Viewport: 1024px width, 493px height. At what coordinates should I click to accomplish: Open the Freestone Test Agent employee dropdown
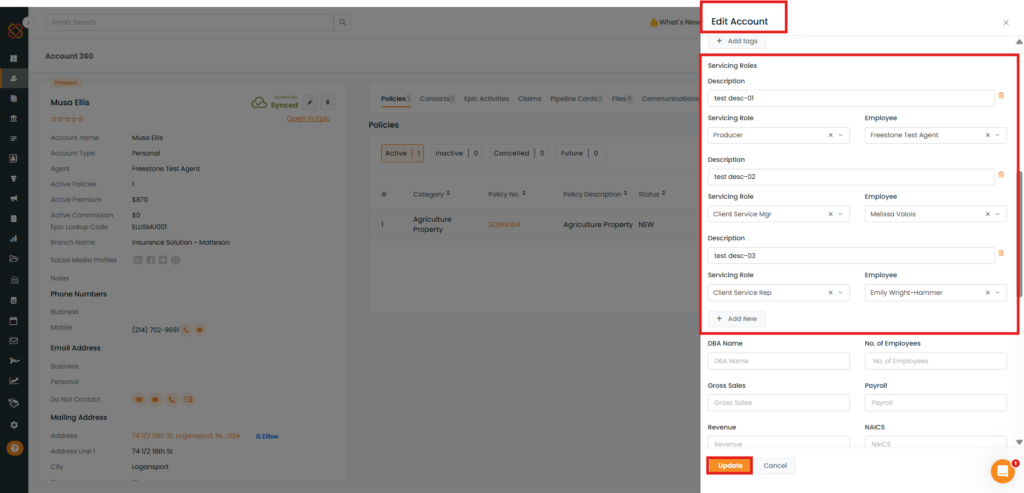999,135
